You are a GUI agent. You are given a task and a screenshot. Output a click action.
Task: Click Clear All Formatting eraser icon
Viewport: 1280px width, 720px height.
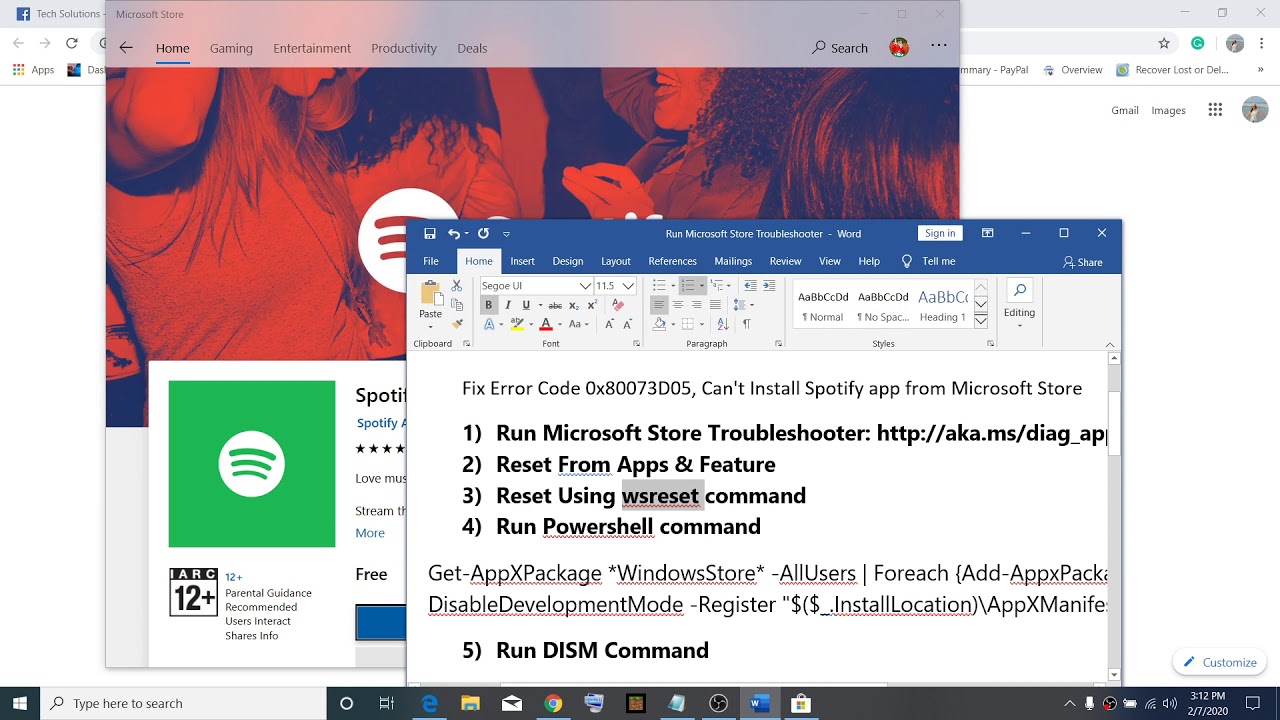pyautogui.click(x=618, y=305)
